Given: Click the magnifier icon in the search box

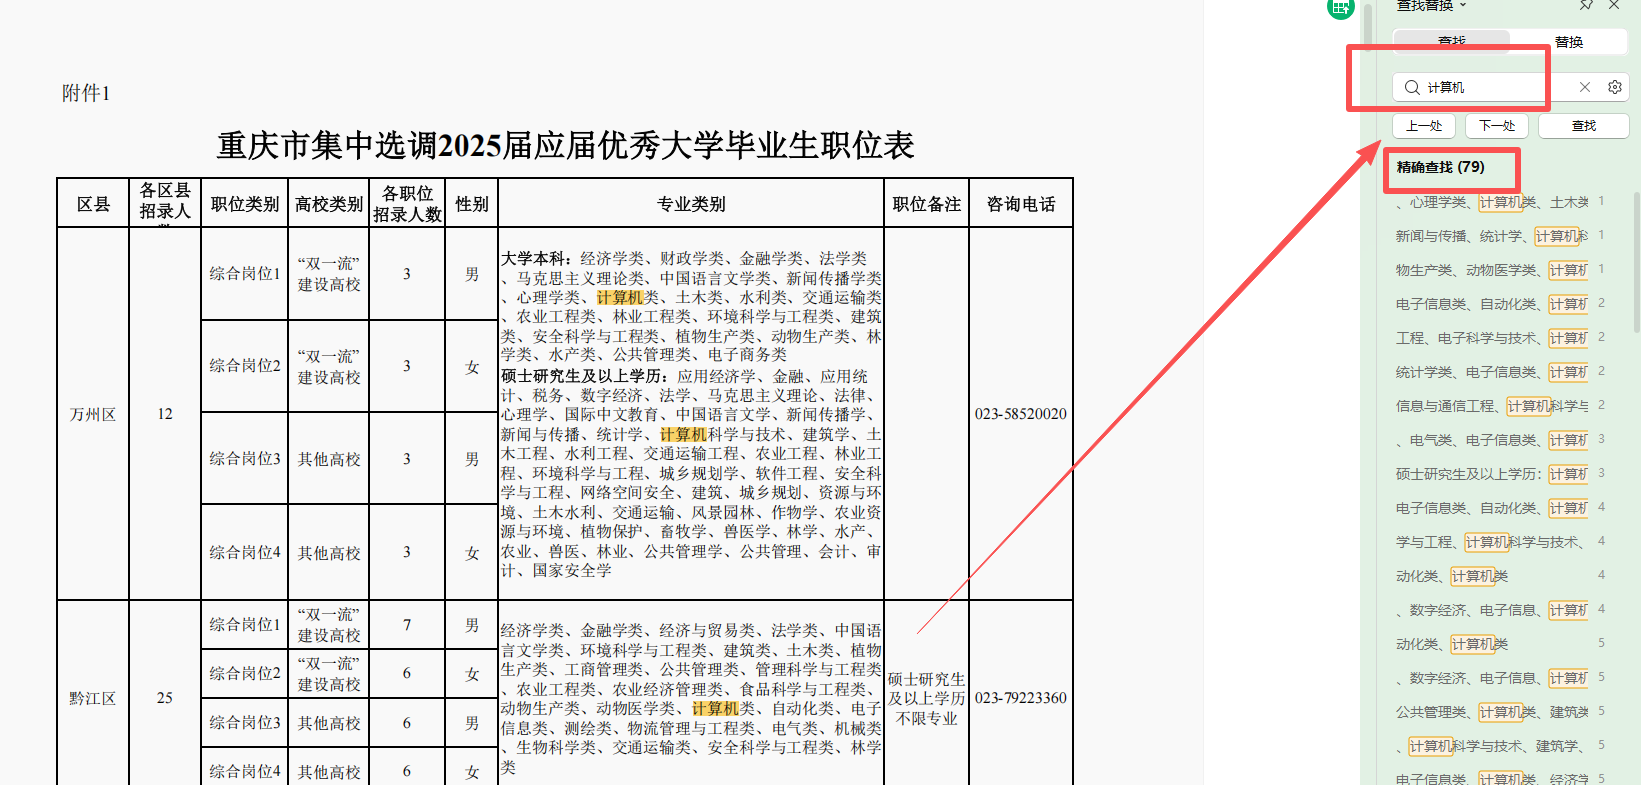Looking at the screenshot, I should coord(1412,87).
